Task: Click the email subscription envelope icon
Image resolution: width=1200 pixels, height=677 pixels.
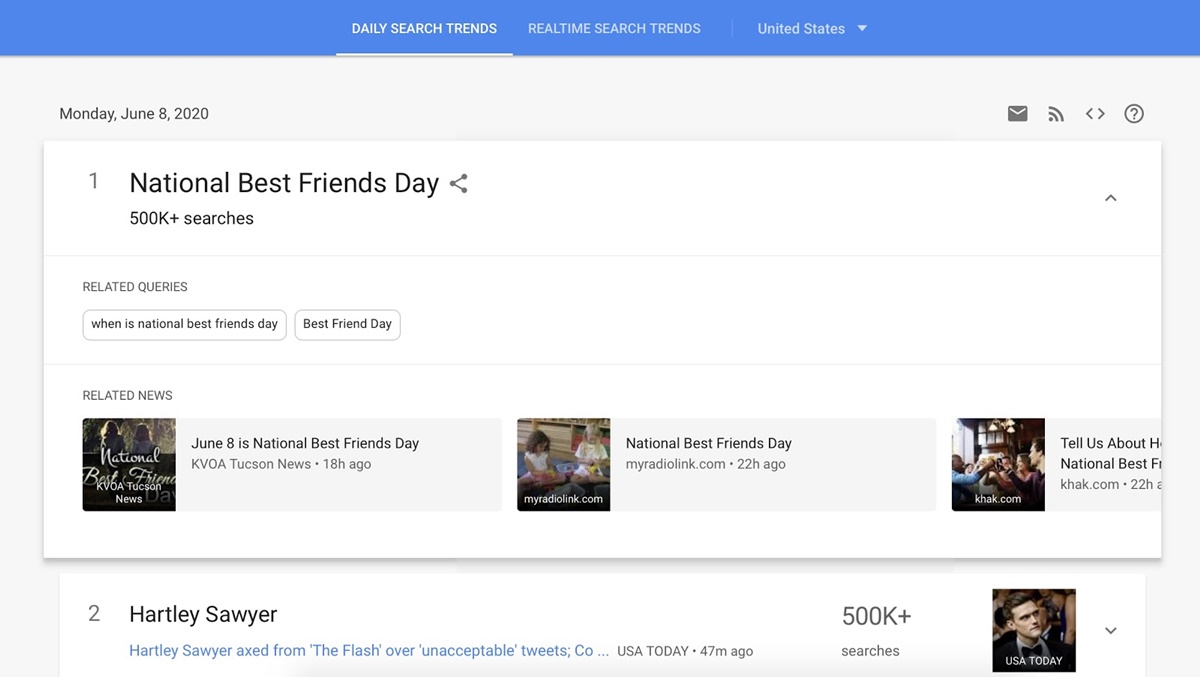Action: tap(1017, 114)
